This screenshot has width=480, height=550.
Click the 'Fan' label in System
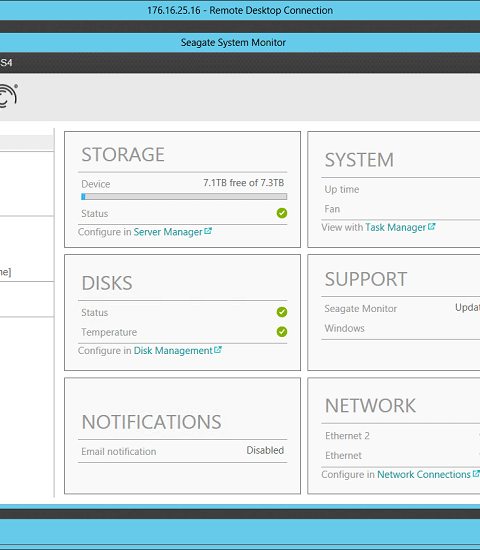pos(332,209)
